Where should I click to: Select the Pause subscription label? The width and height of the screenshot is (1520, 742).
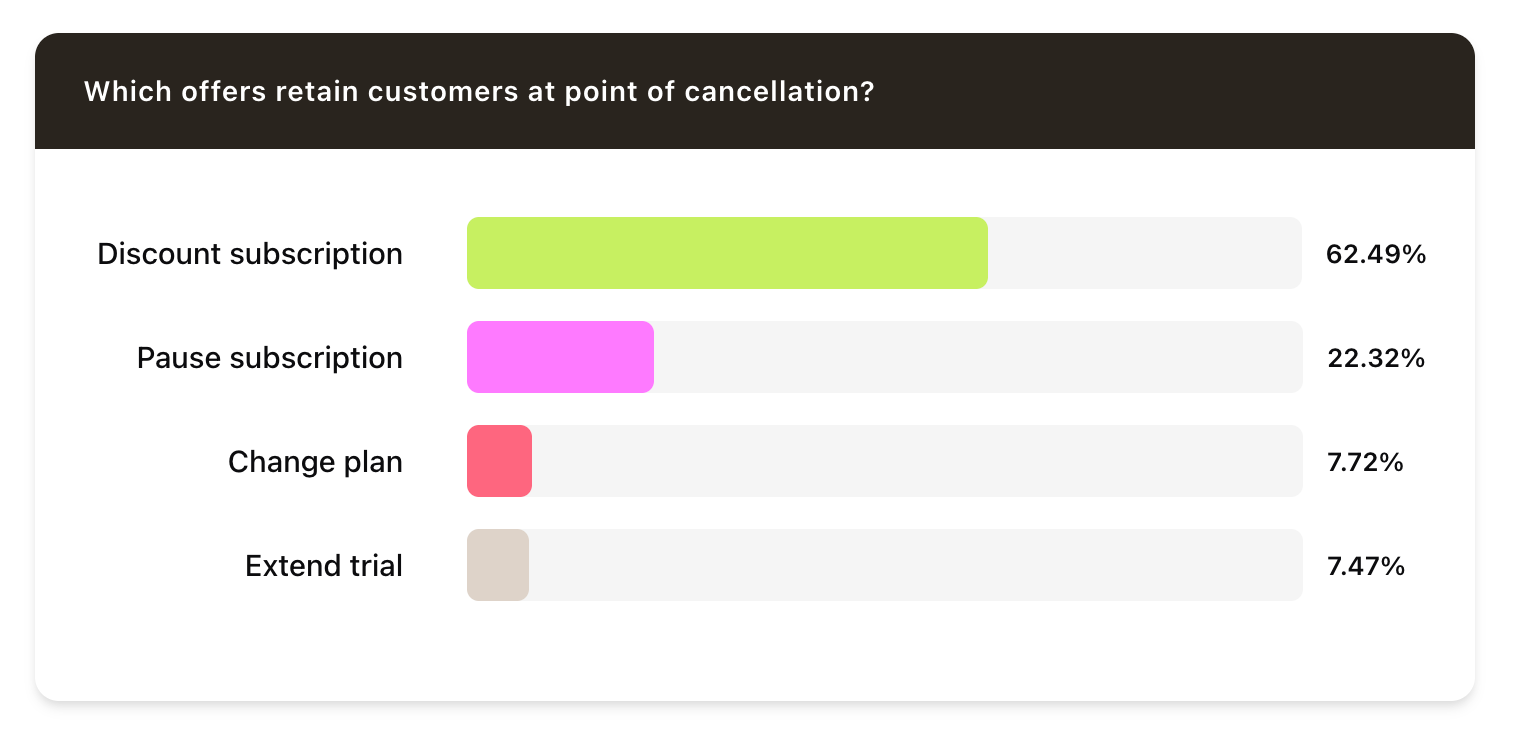(x=270, y=358)
